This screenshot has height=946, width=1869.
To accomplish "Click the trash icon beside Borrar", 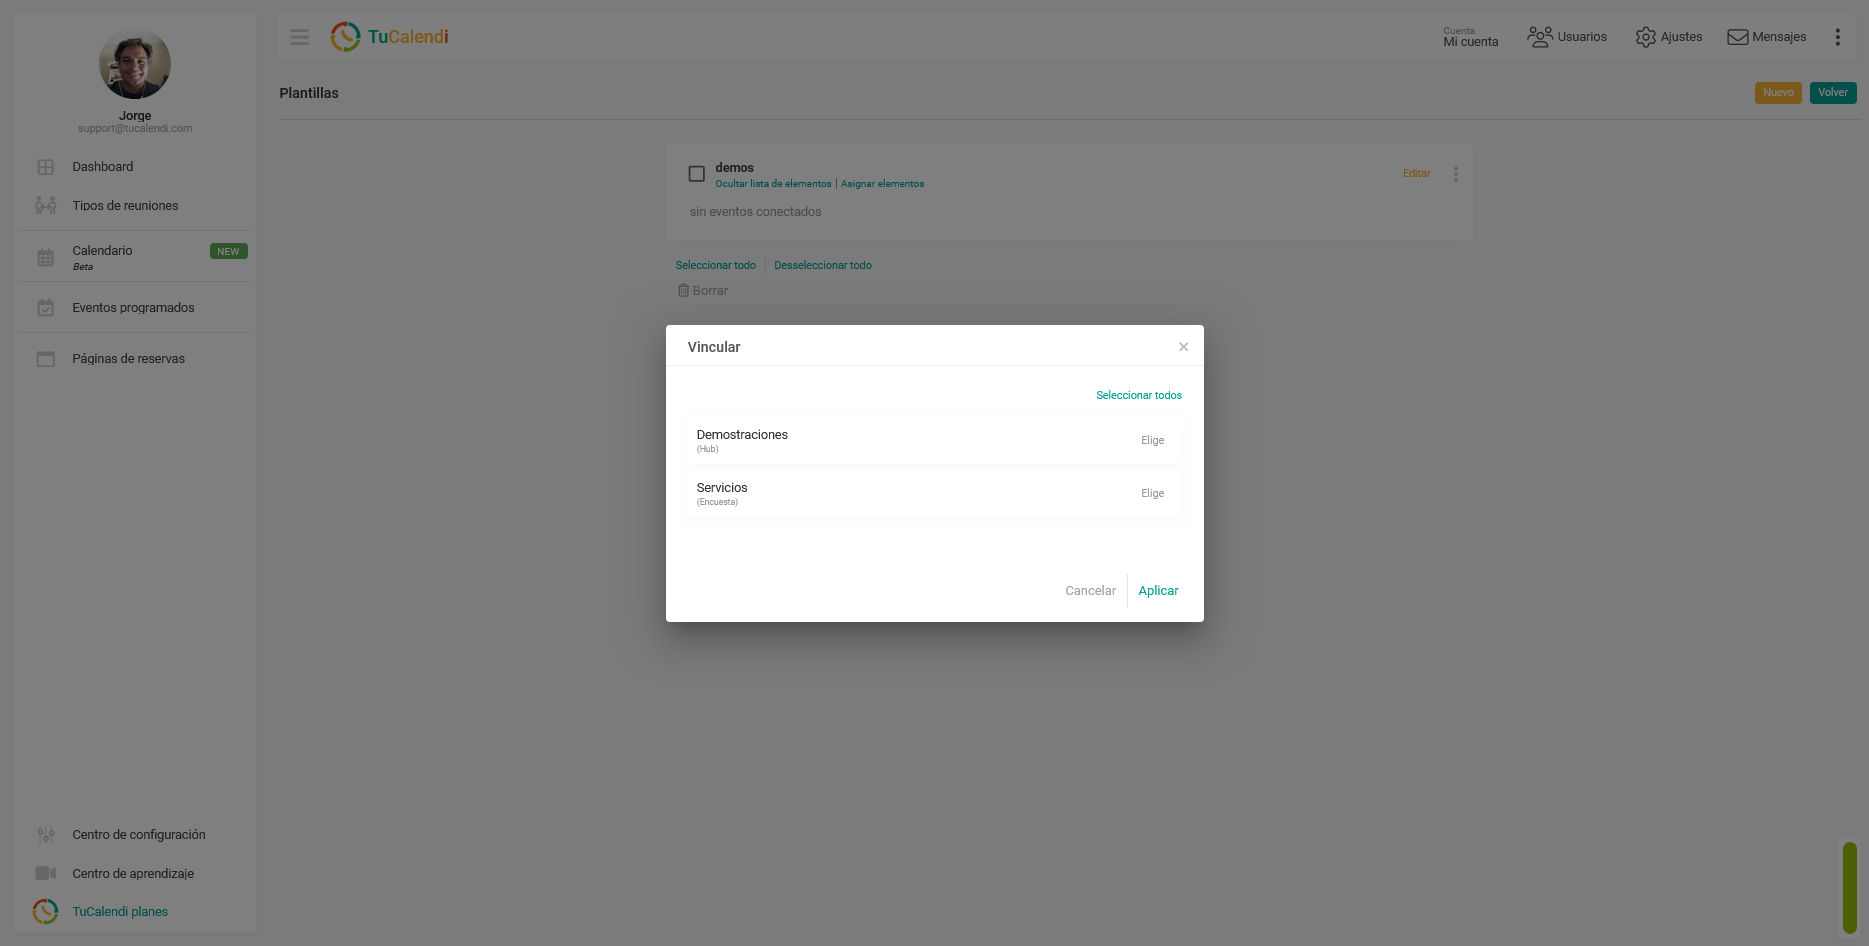I will [x=684, y=291].
